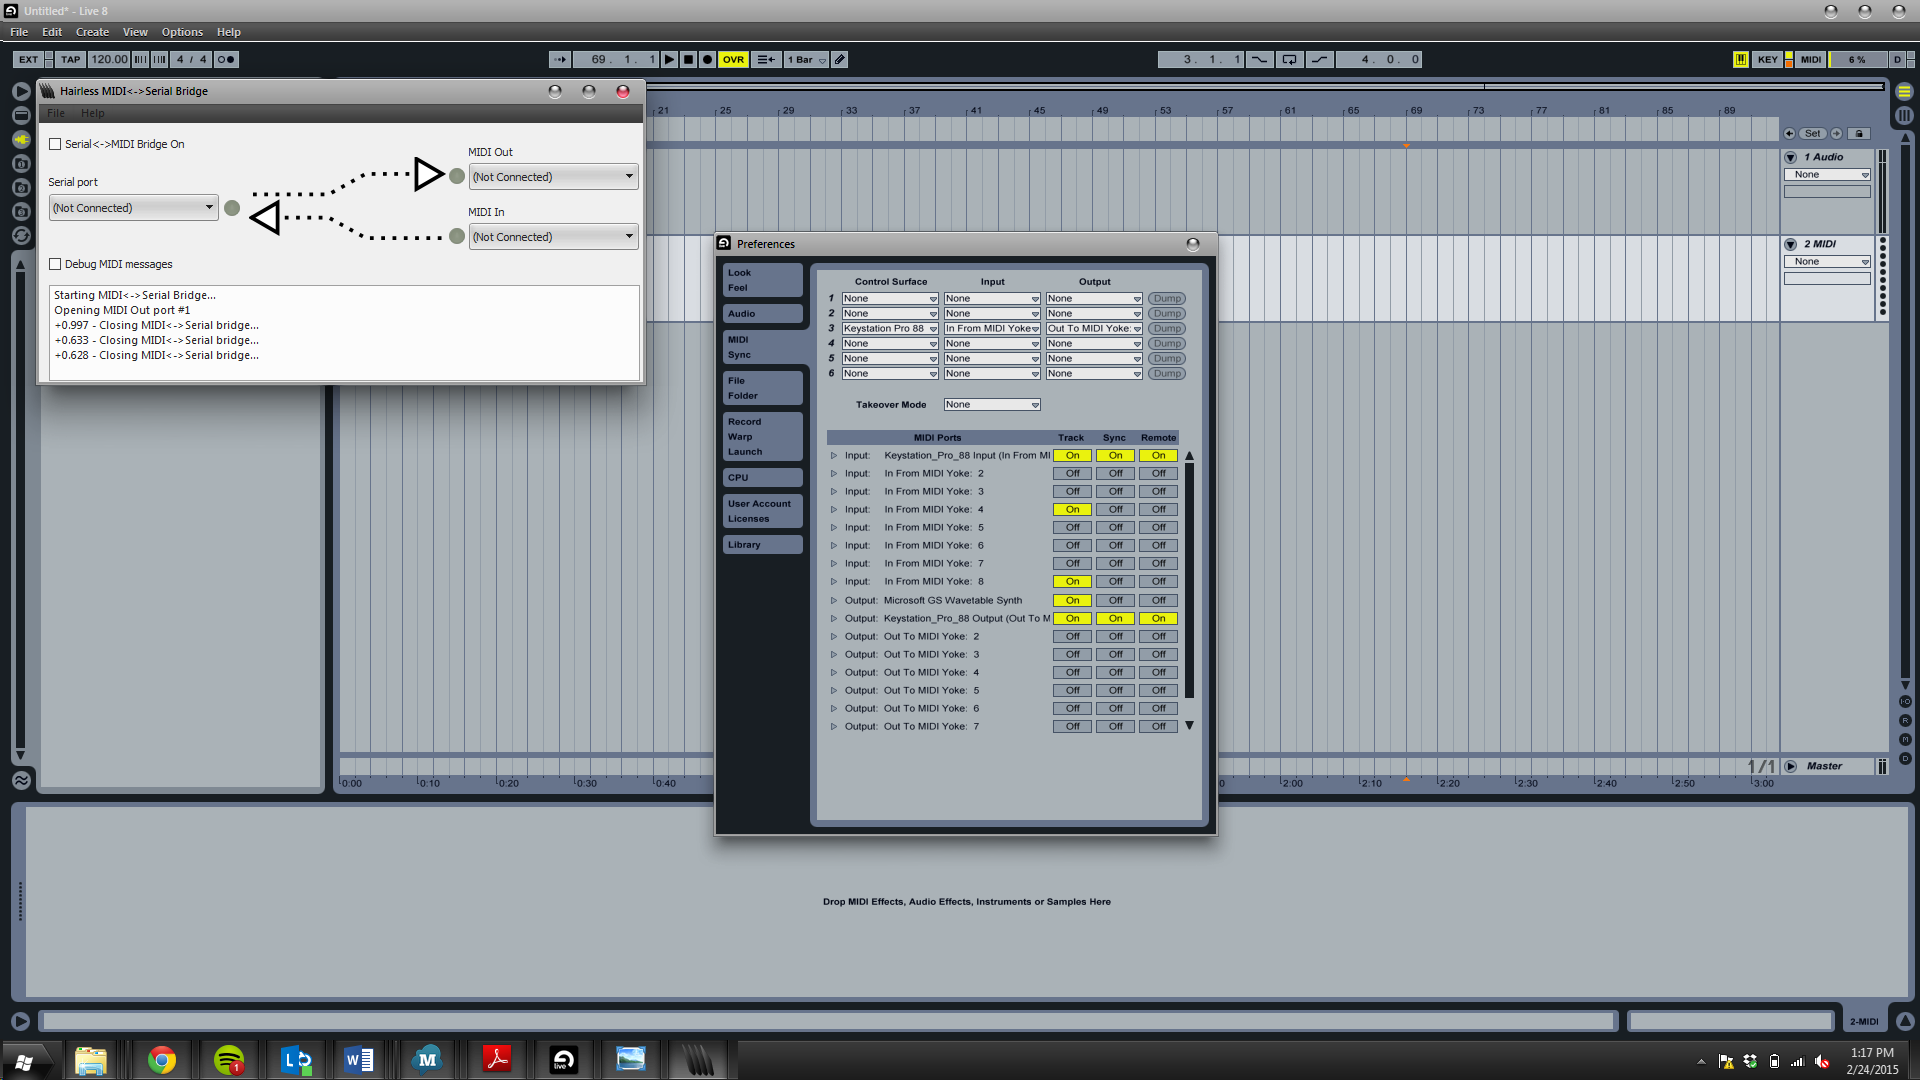The image size is (1920, 1080).
Task: Click the lock envelopes icon
Action: point(1859,133)
